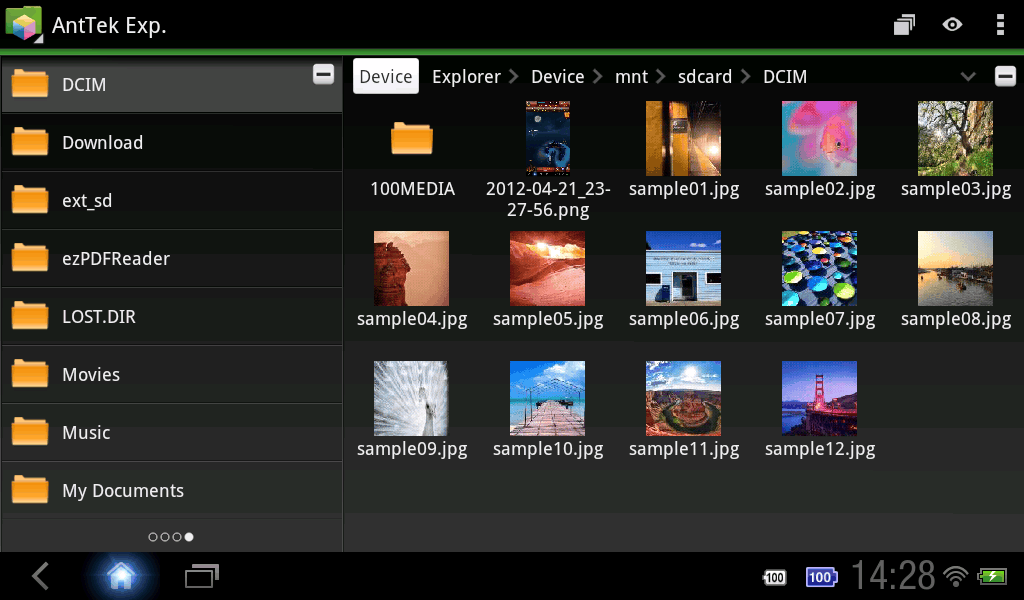Open LOST.DIR folder

click(172, 317)
